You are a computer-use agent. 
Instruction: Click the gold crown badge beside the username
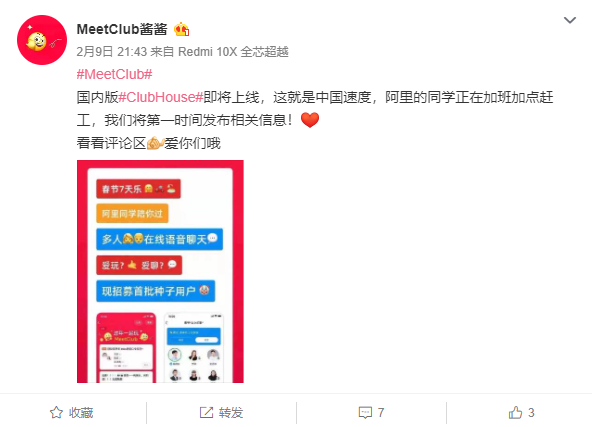[182, 29]
